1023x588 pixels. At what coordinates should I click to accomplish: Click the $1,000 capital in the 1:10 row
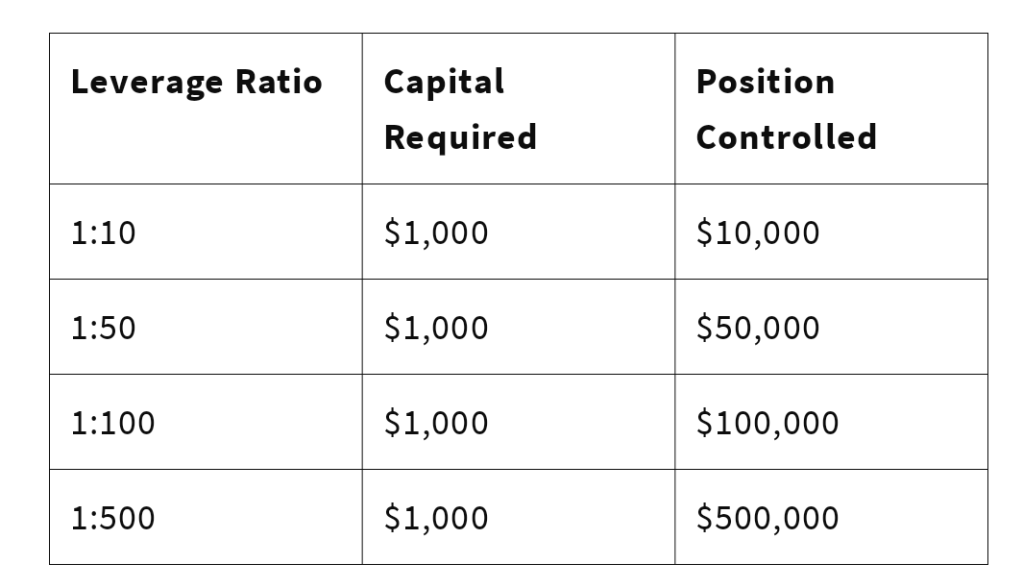point(435,232)
